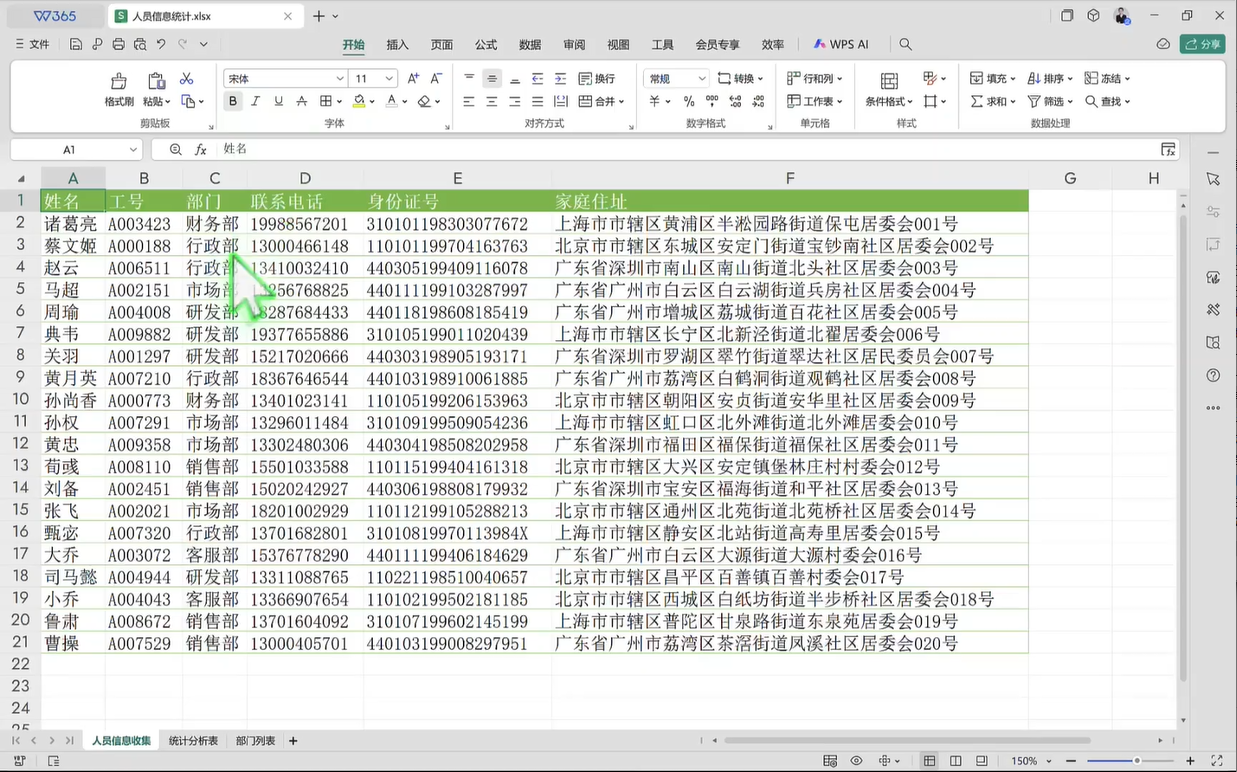Click the Cut scissors icon
This screenshot has height=772, width=1237.
(186, 79)
